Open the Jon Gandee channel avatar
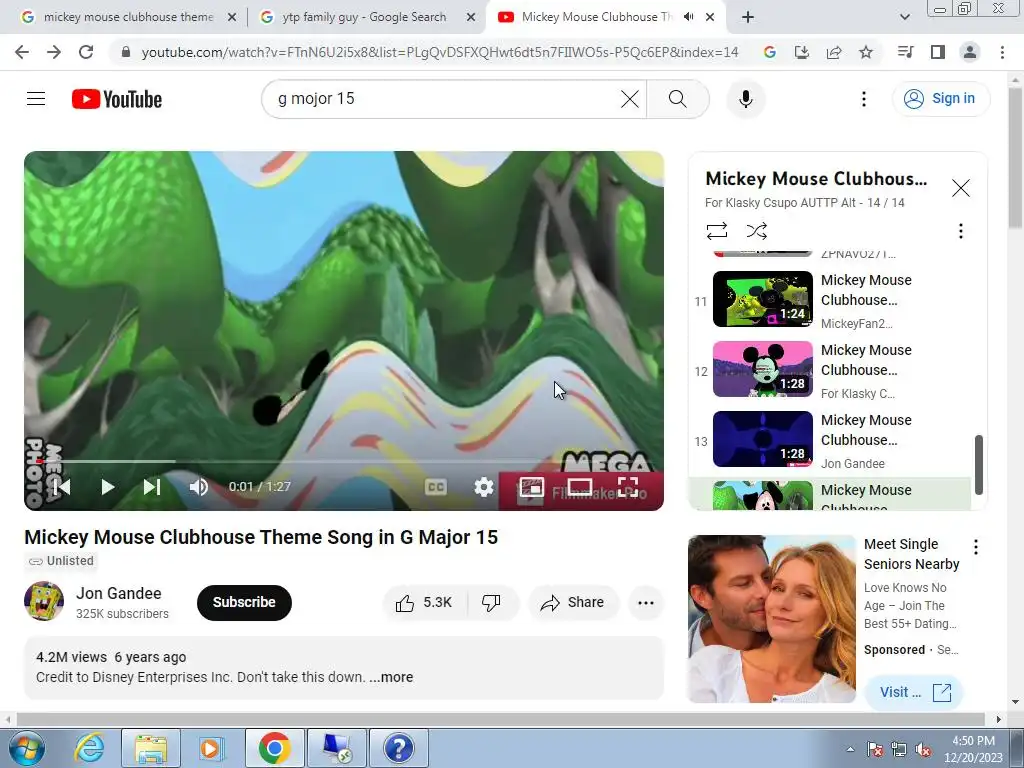 click(x=44, y=601)
